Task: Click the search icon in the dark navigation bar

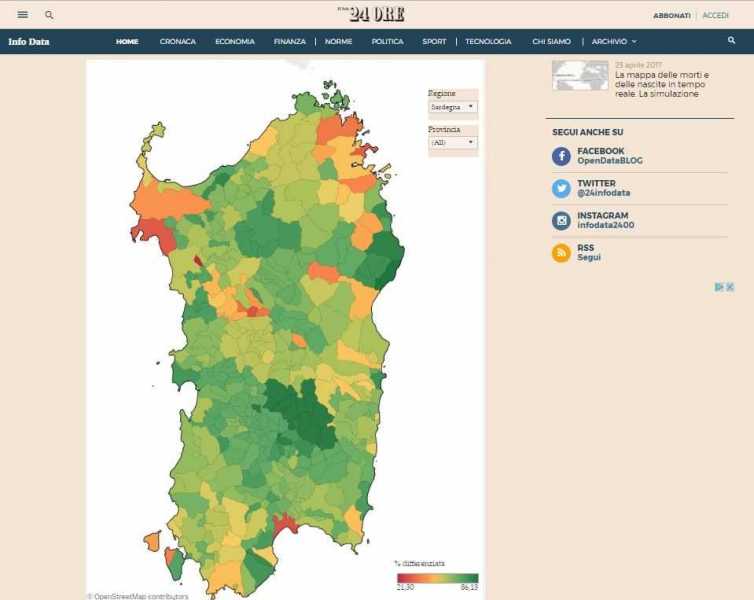Action: tap(731, 41)
